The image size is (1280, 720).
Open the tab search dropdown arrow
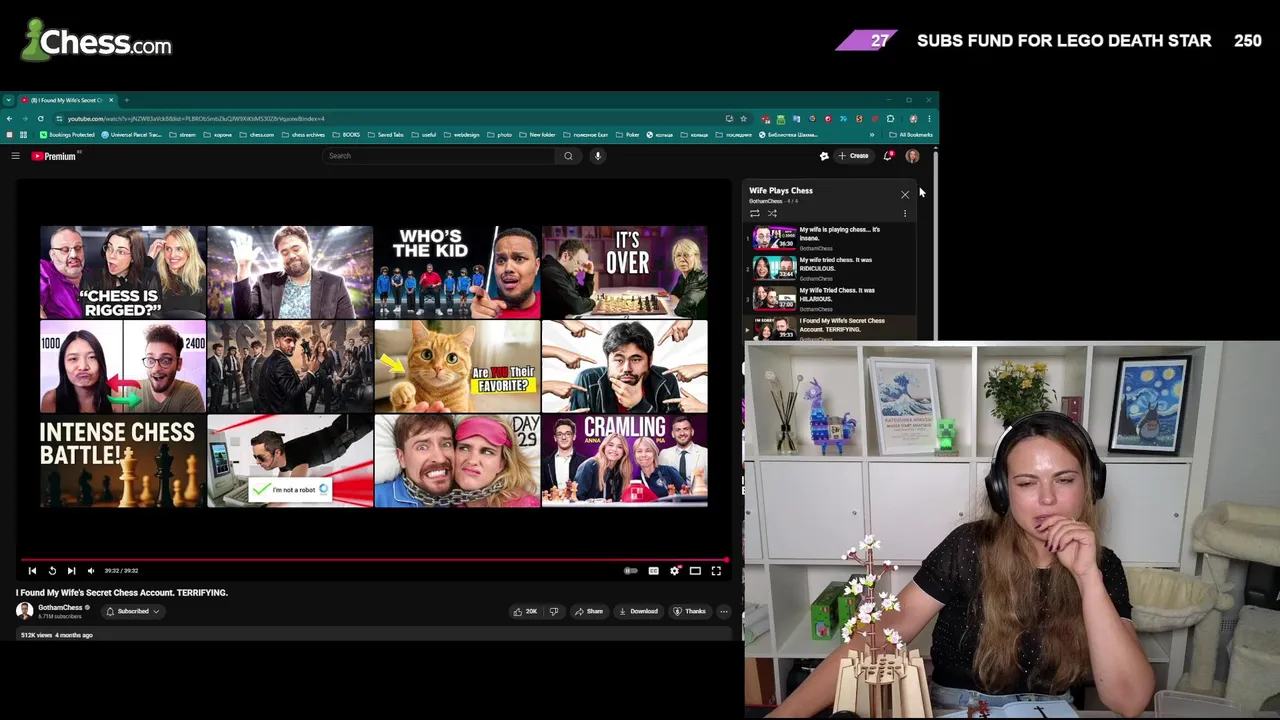[x=8, y=100]
